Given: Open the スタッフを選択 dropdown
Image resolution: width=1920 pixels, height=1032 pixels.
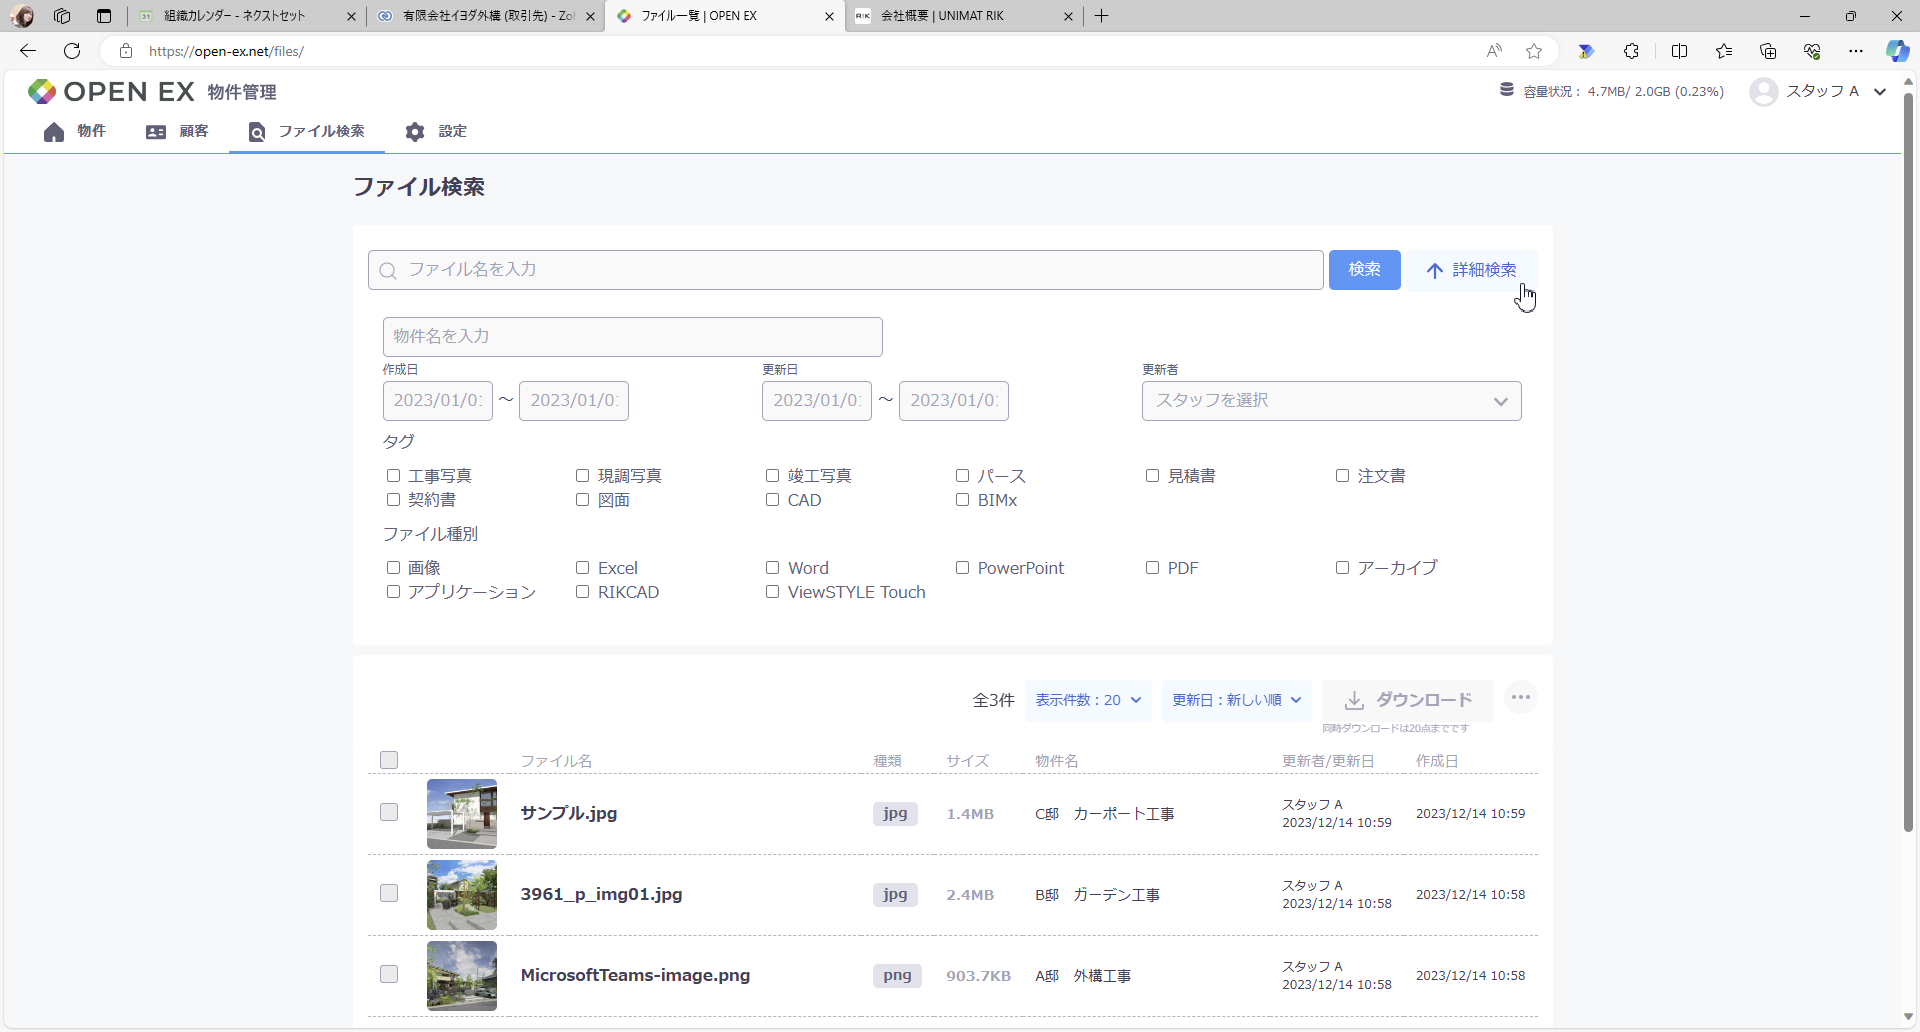Looking at the screenshot, I should [1332, 401].
